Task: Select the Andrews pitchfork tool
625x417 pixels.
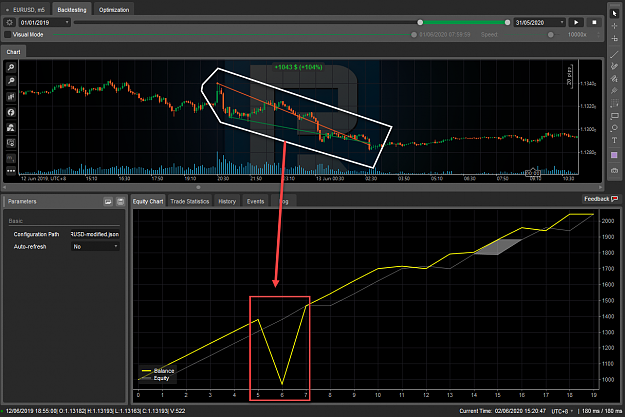Action: tap(614, 91)
